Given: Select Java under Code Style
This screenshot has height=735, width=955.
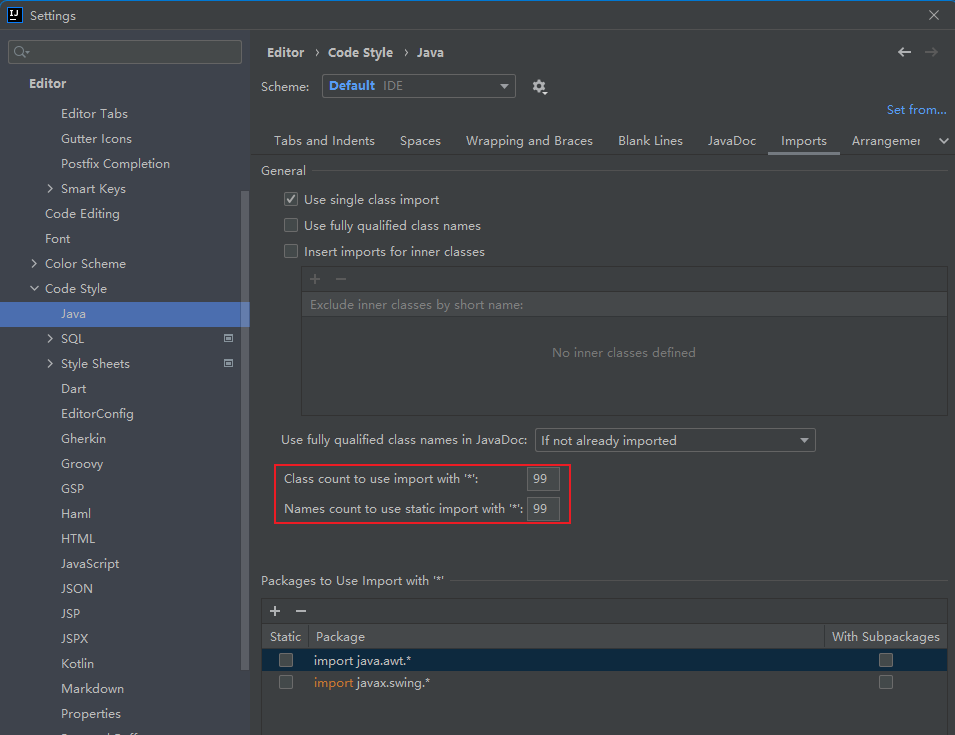Looking at the screenshot, I should pyautogui.click(x=125, y=314).
